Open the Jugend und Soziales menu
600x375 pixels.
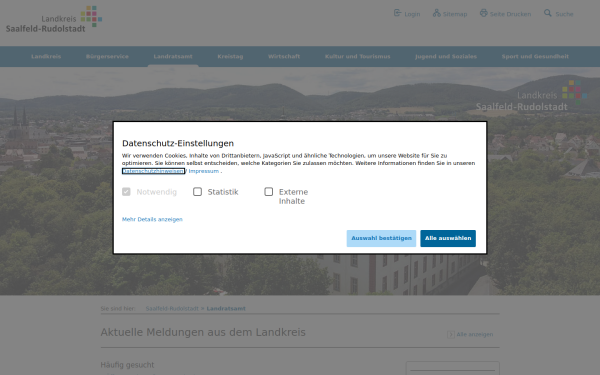446,56
